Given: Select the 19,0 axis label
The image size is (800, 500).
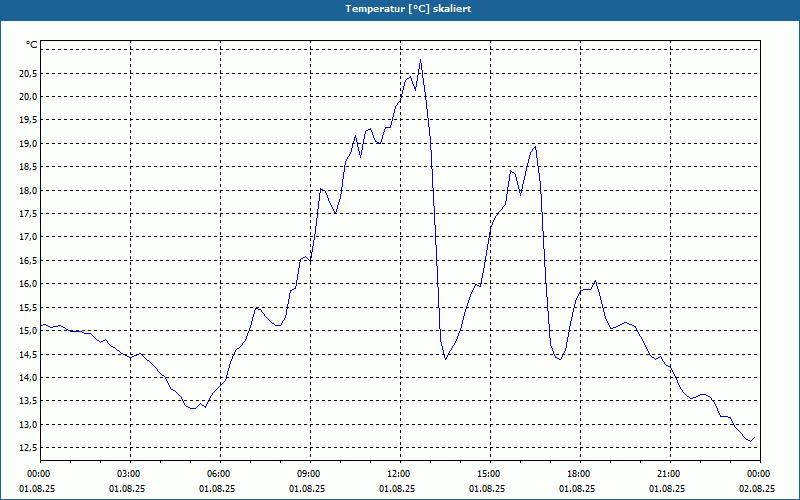Looking at the screenshot, I should click(x=28, y=144).
